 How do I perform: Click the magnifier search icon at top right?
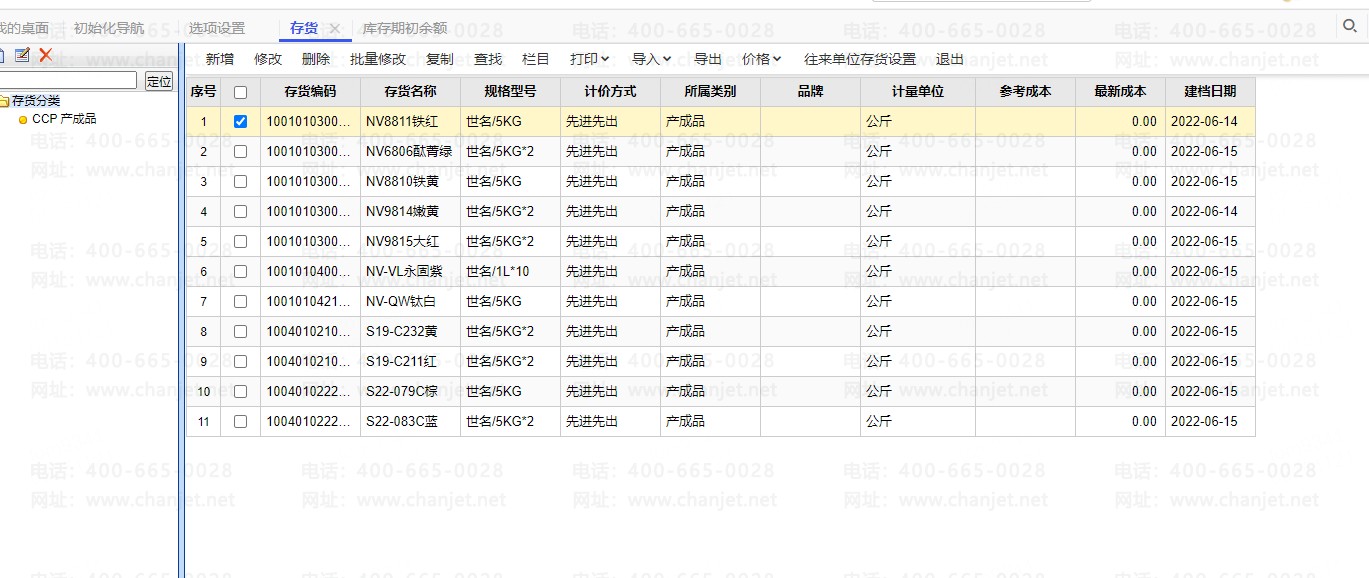1350,25
